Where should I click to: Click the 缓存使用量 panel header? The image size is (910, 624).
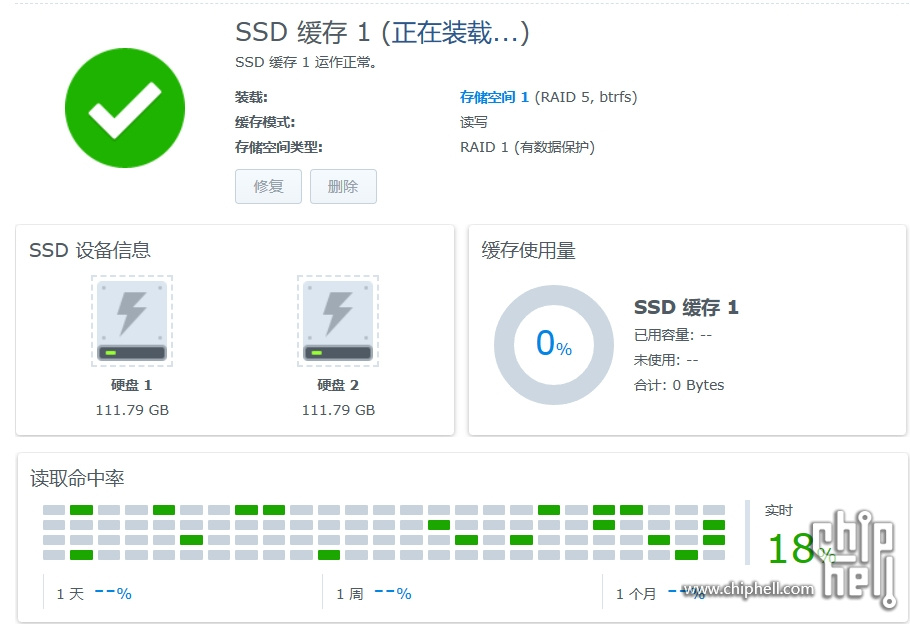(x=528, y=250)
